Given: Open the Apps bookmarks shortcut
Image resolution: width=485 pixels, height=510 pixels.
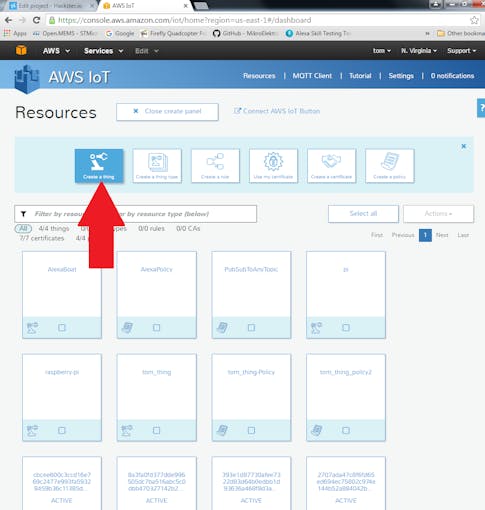Looking at the screenshot, I should (15, 33).
